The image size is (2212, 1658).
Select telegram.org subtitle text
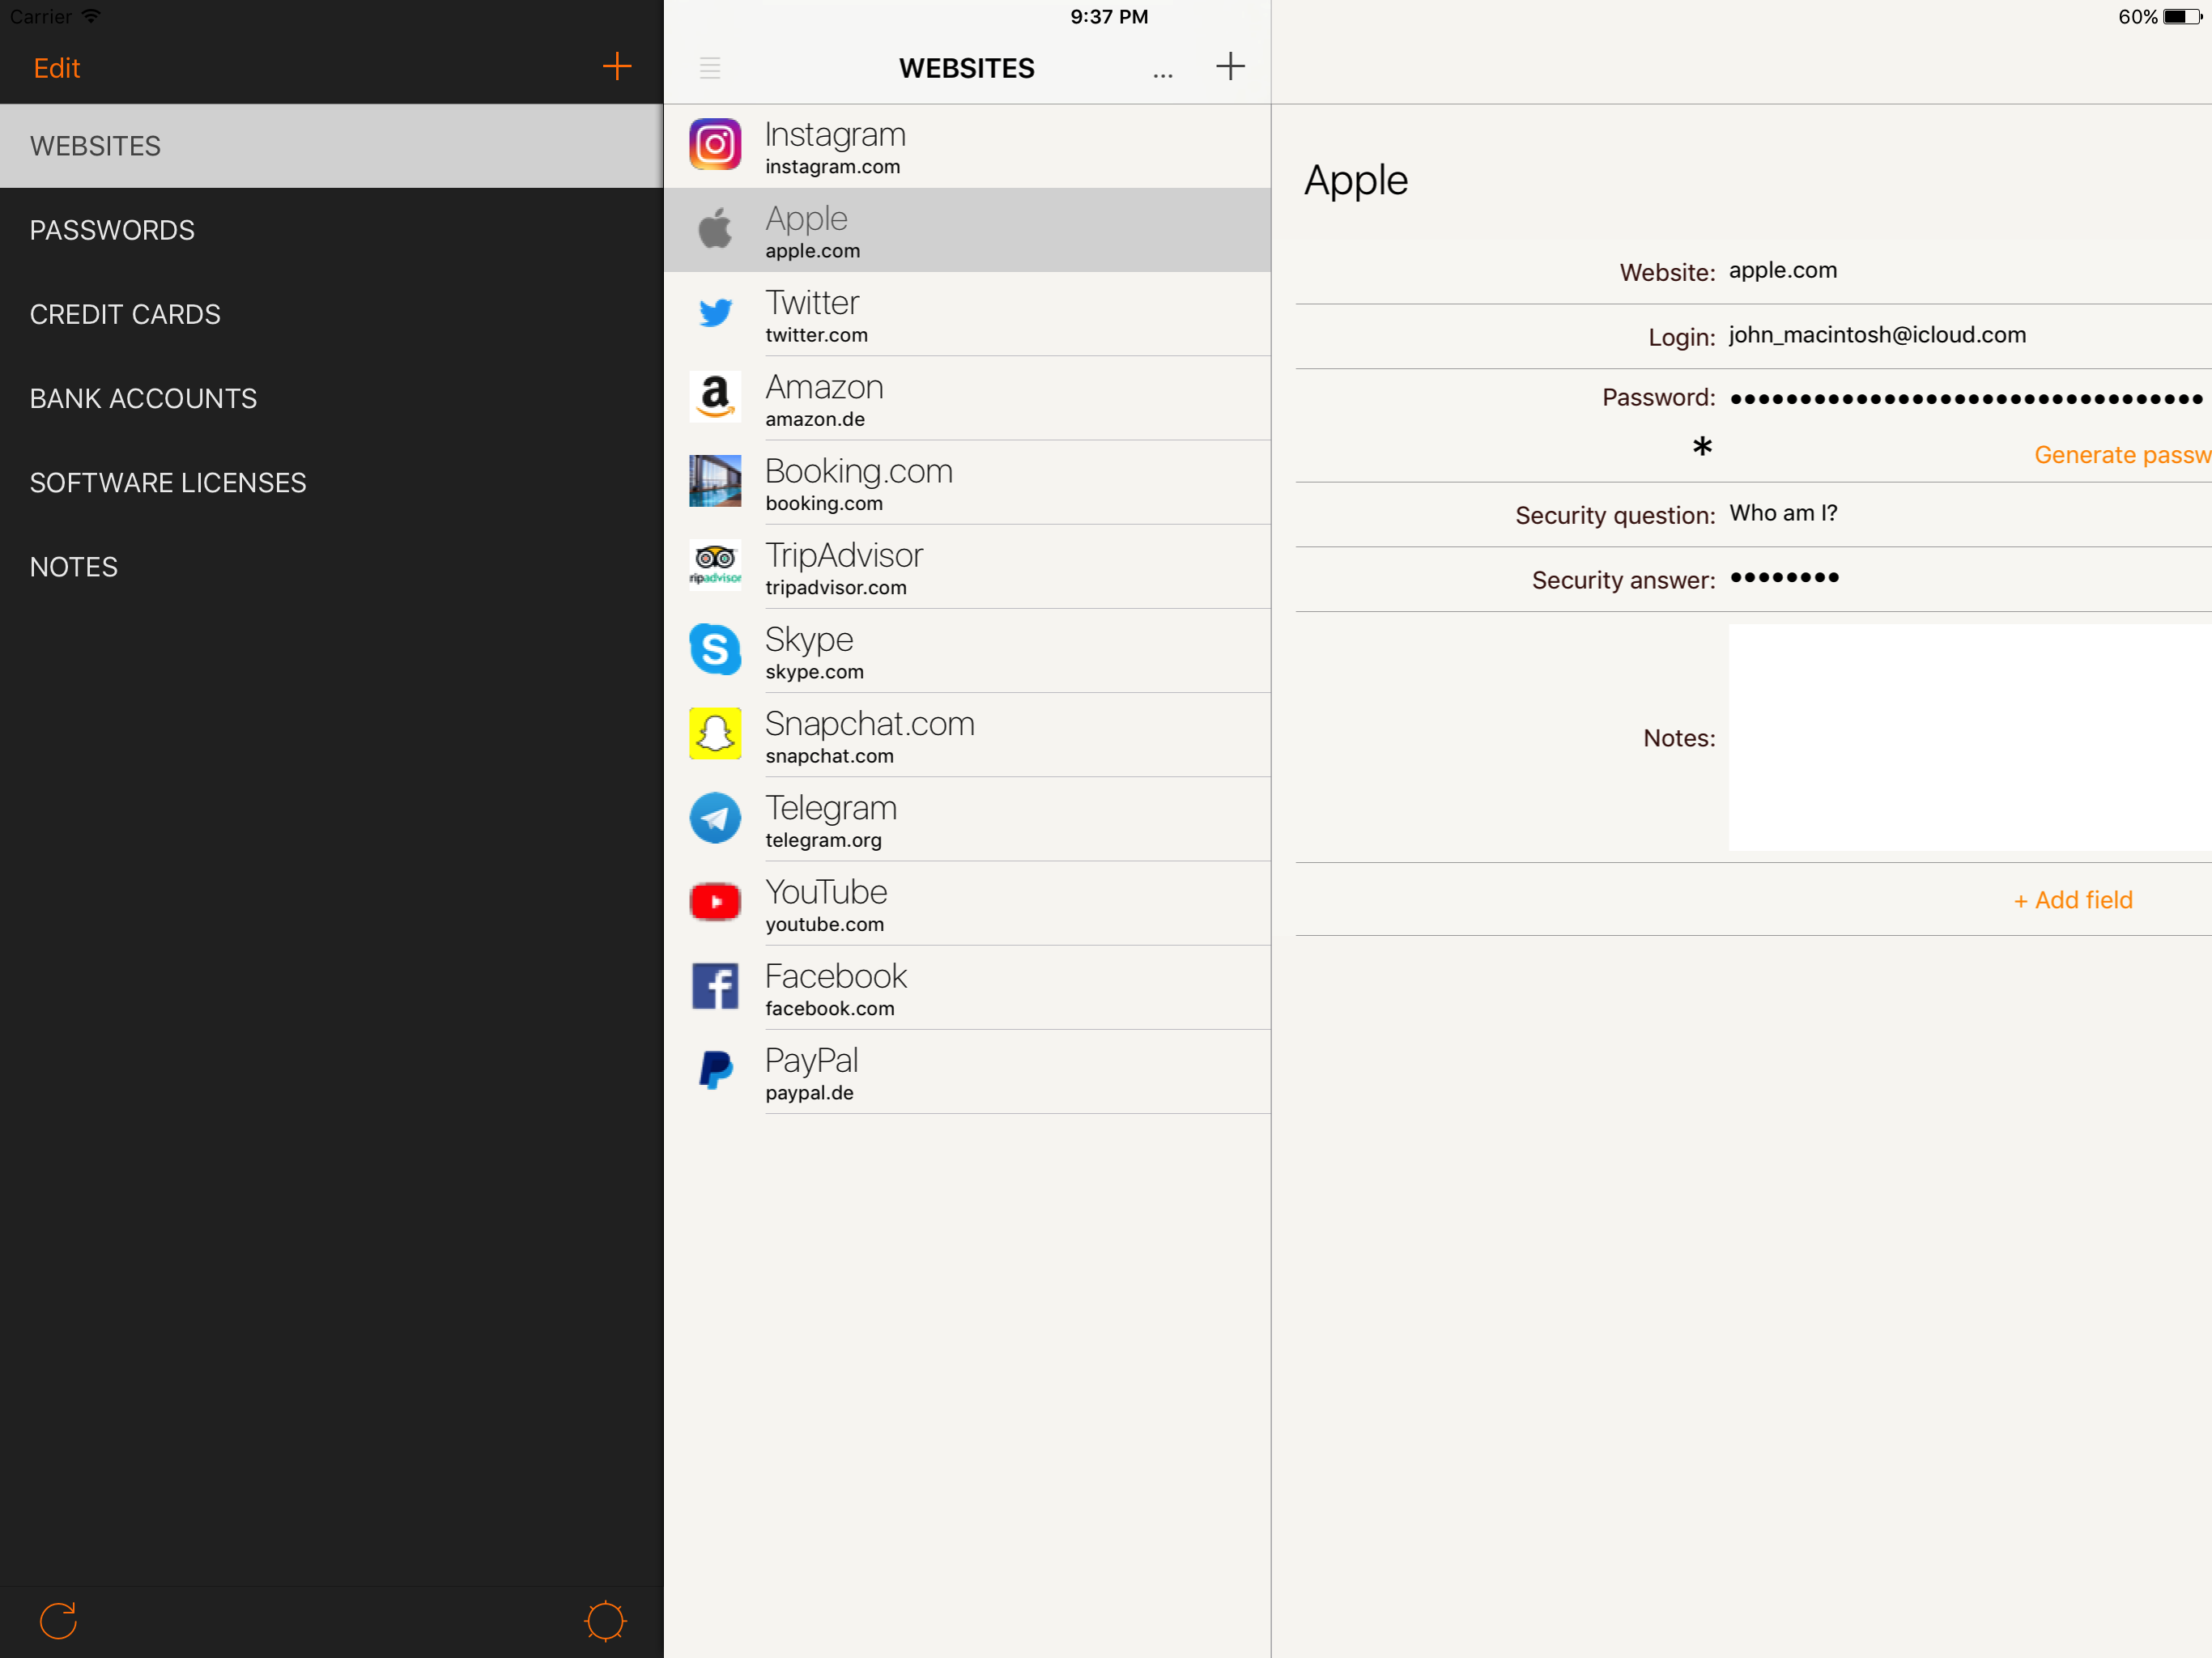tap(823, 840)
